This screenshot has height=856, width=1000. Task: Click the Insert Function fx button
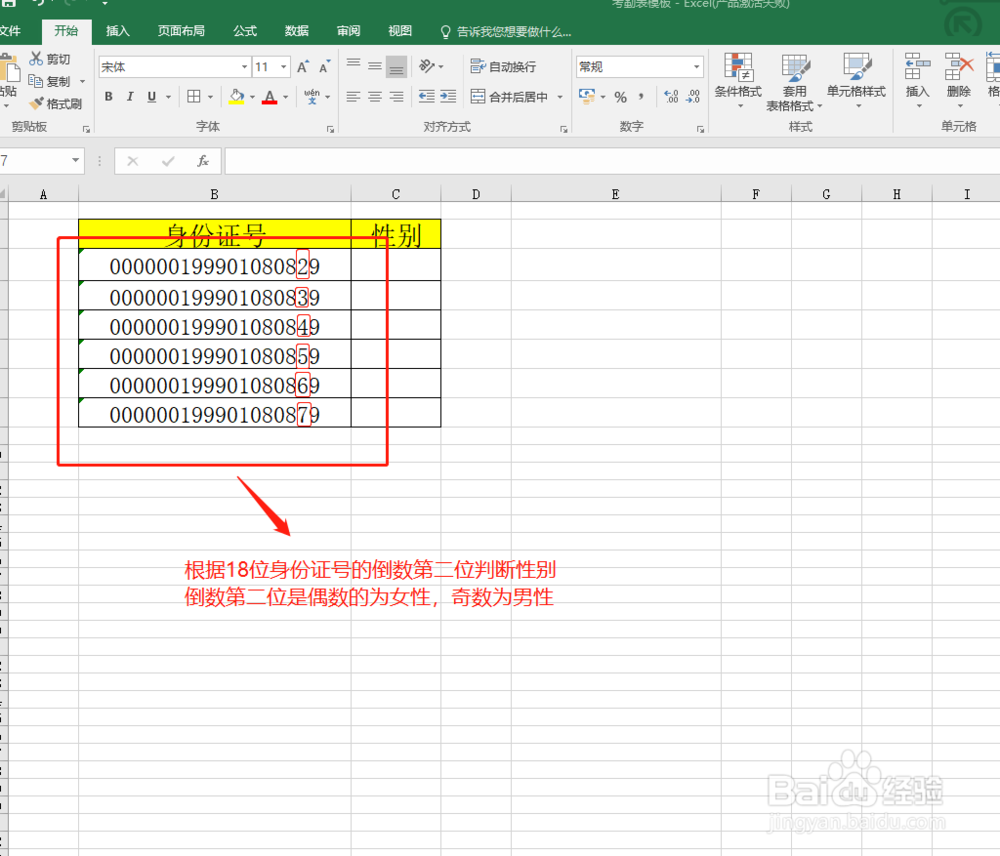click(203, 161)
